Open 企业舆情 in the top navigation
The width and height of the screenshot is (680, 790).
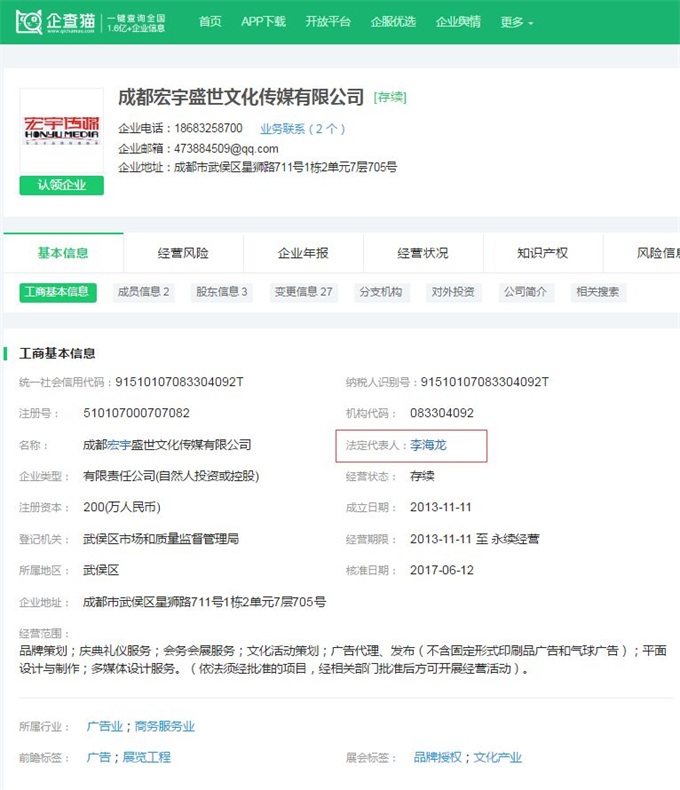(x=458, y=22)
